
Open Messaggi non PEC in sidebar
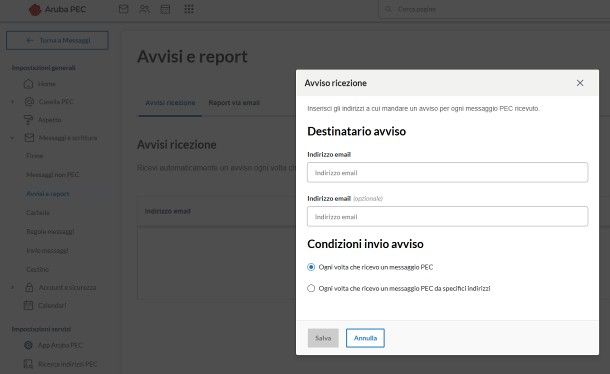[53, 175]
